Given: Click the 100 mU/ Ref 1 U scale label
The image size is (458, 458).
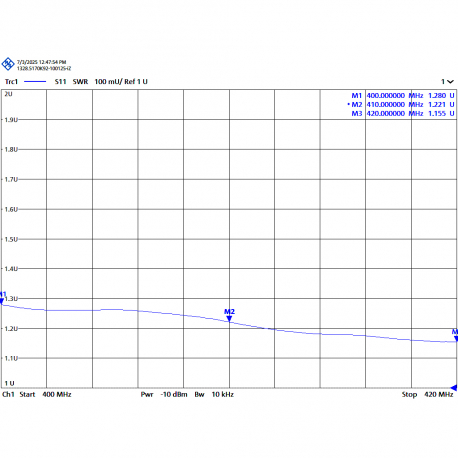Looking at the screenshot, I should click(x=121, y=82).
